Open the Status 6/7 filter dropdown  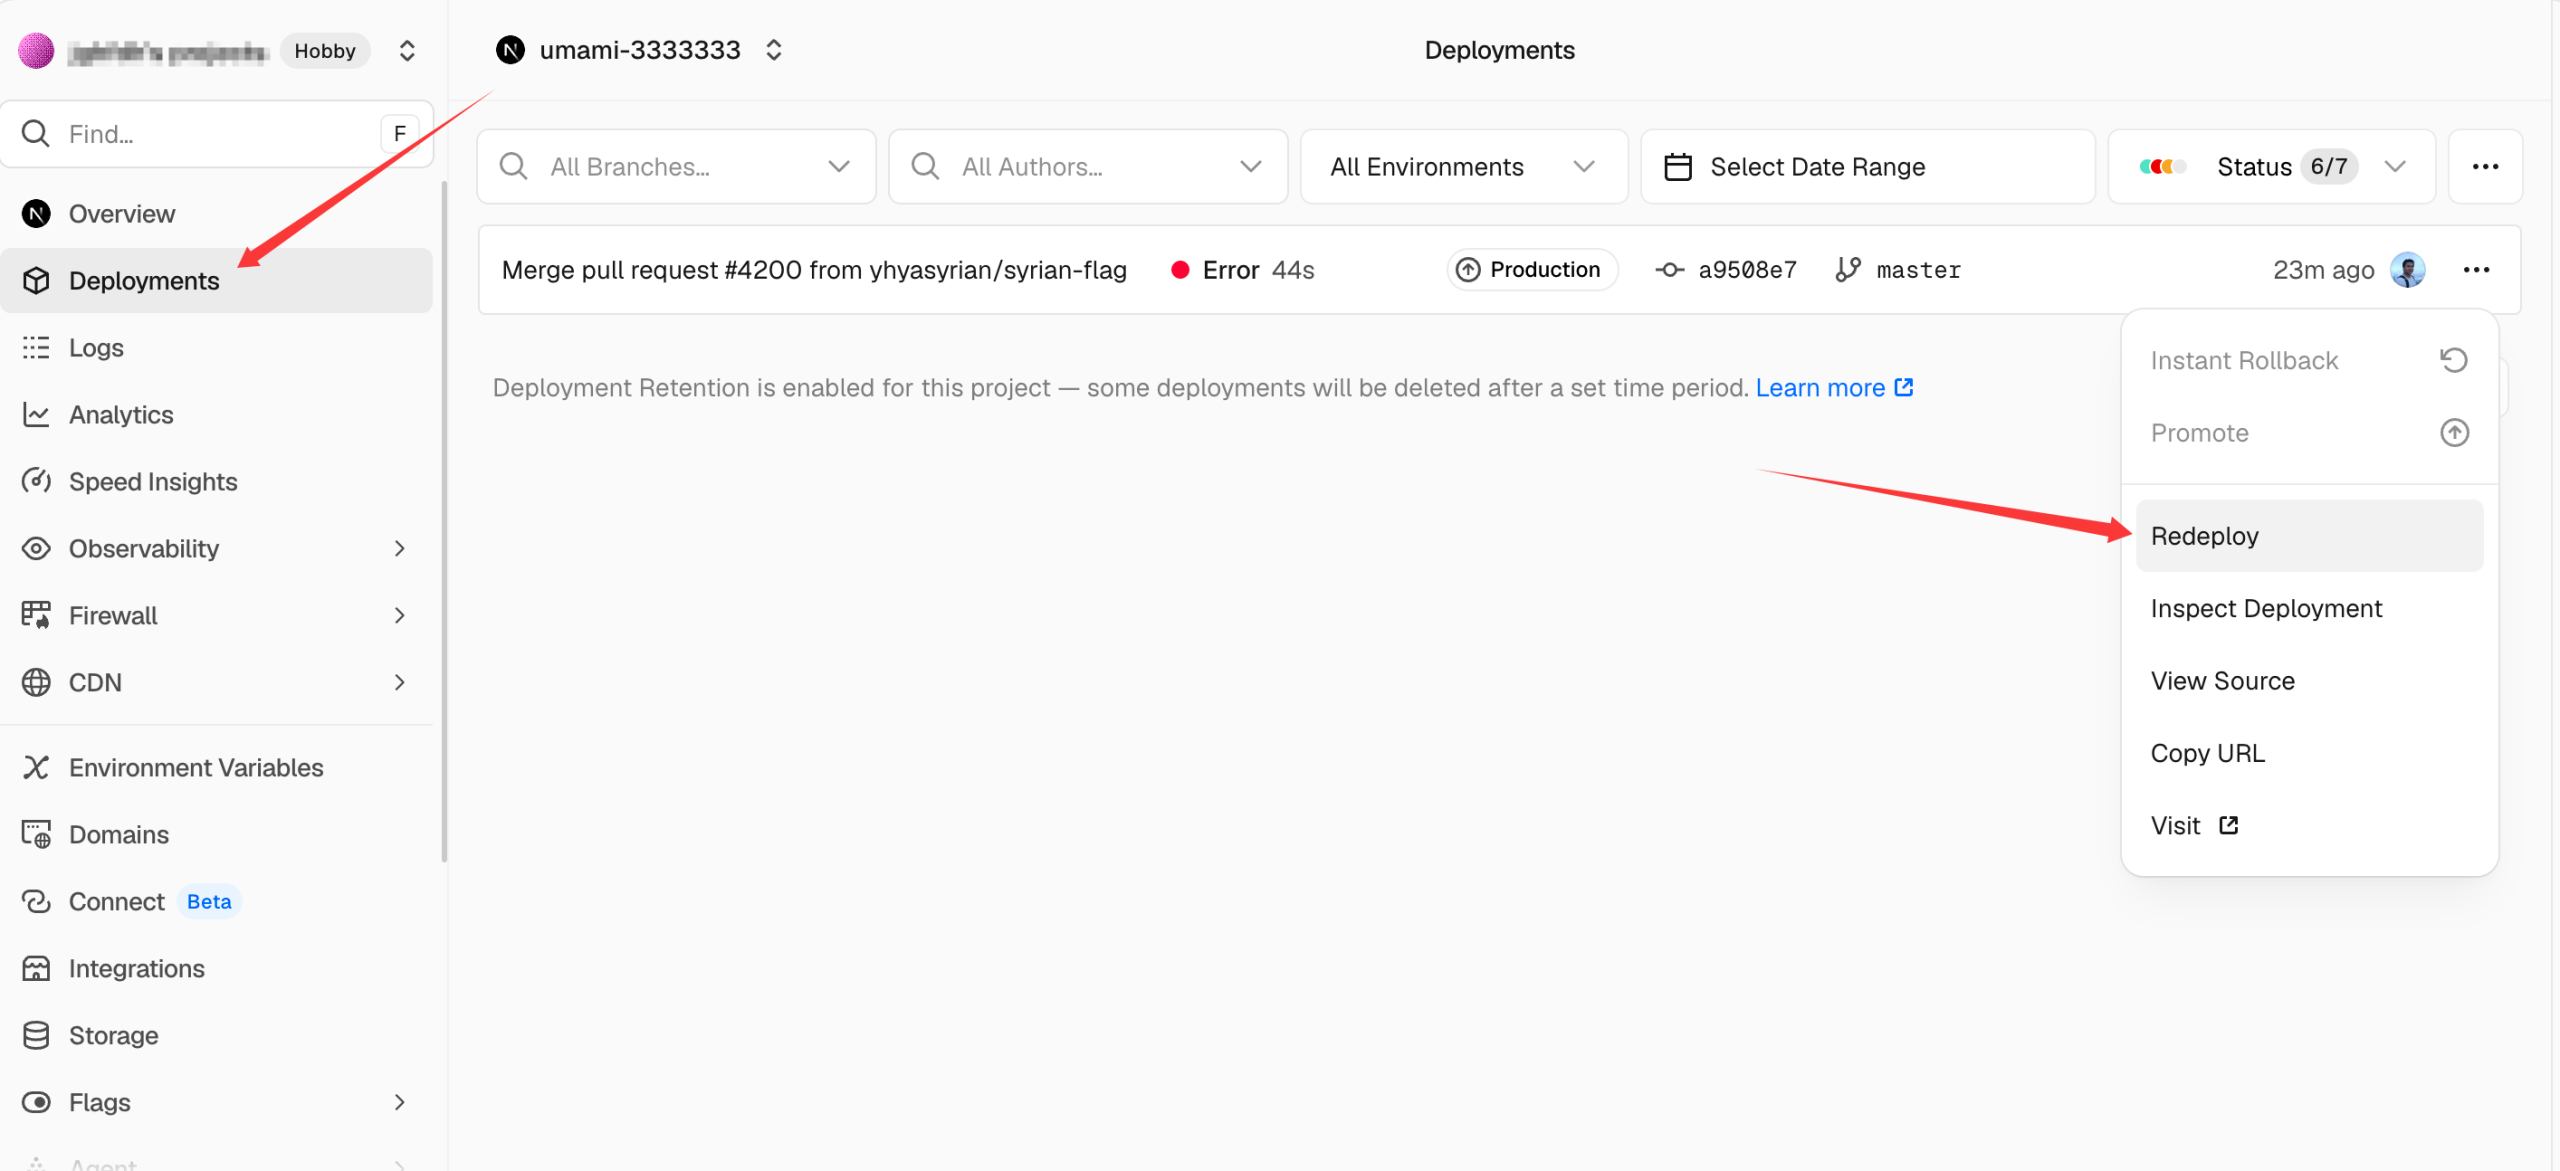pos(2272,167)
